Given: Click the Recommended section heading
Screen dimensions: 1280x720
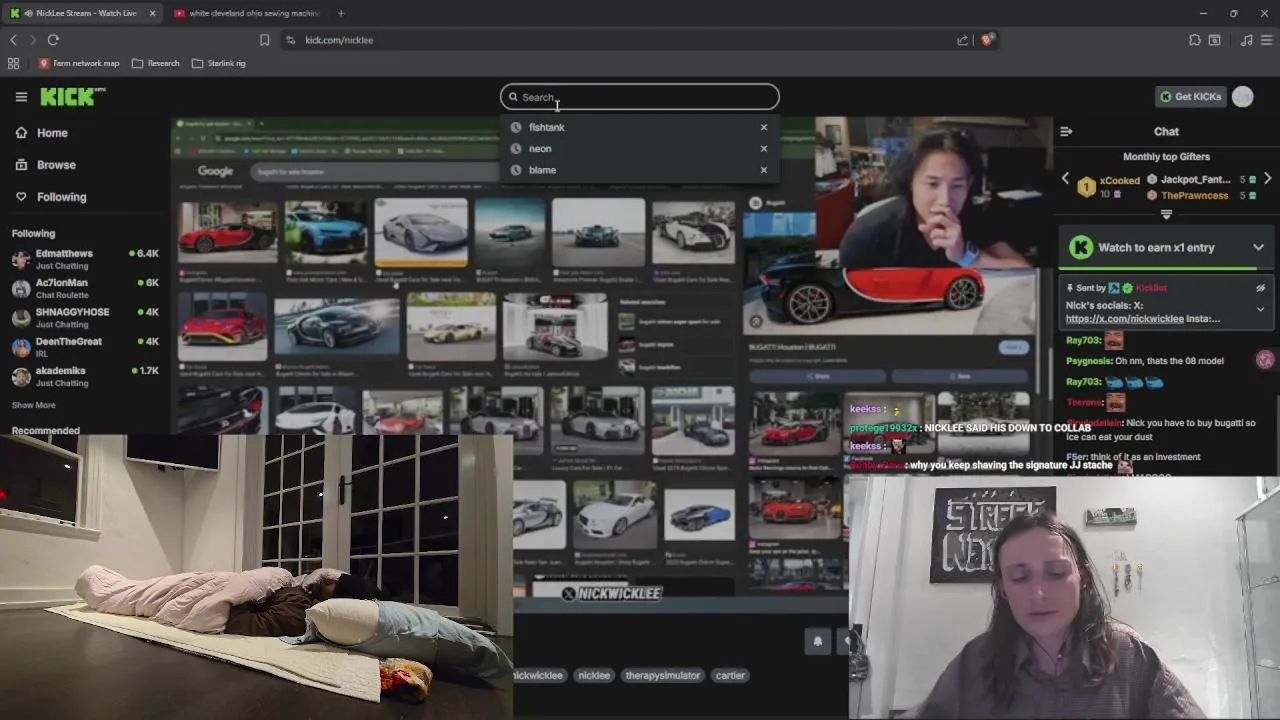Looking at the screenshot, I should pyautogui.click(x=45, y=430).
